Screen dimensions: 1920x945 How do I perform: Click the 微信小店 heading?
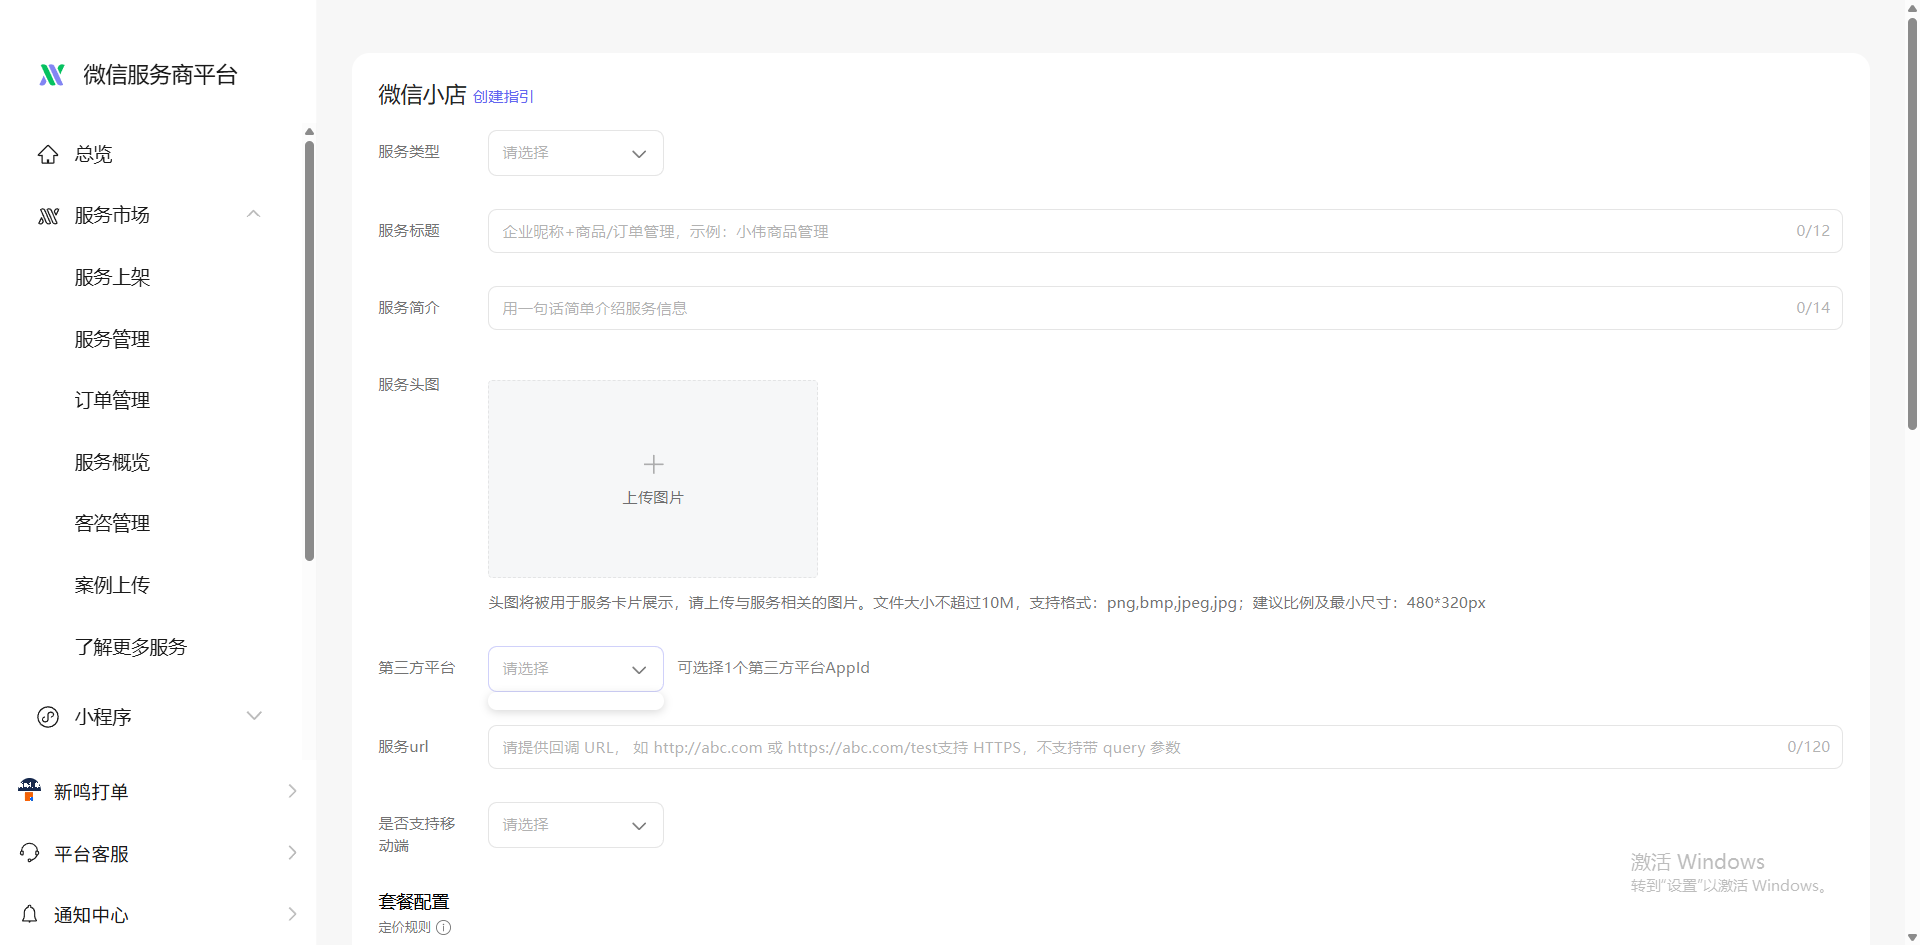pos(422,95)
